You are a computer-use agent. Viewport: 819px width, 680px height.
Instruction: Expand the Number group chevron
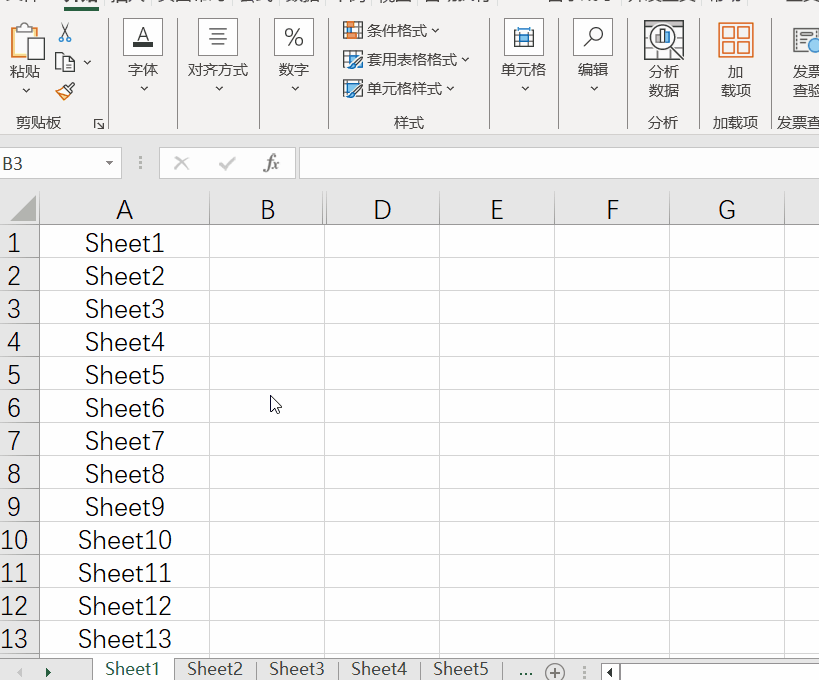coord(295,88)
